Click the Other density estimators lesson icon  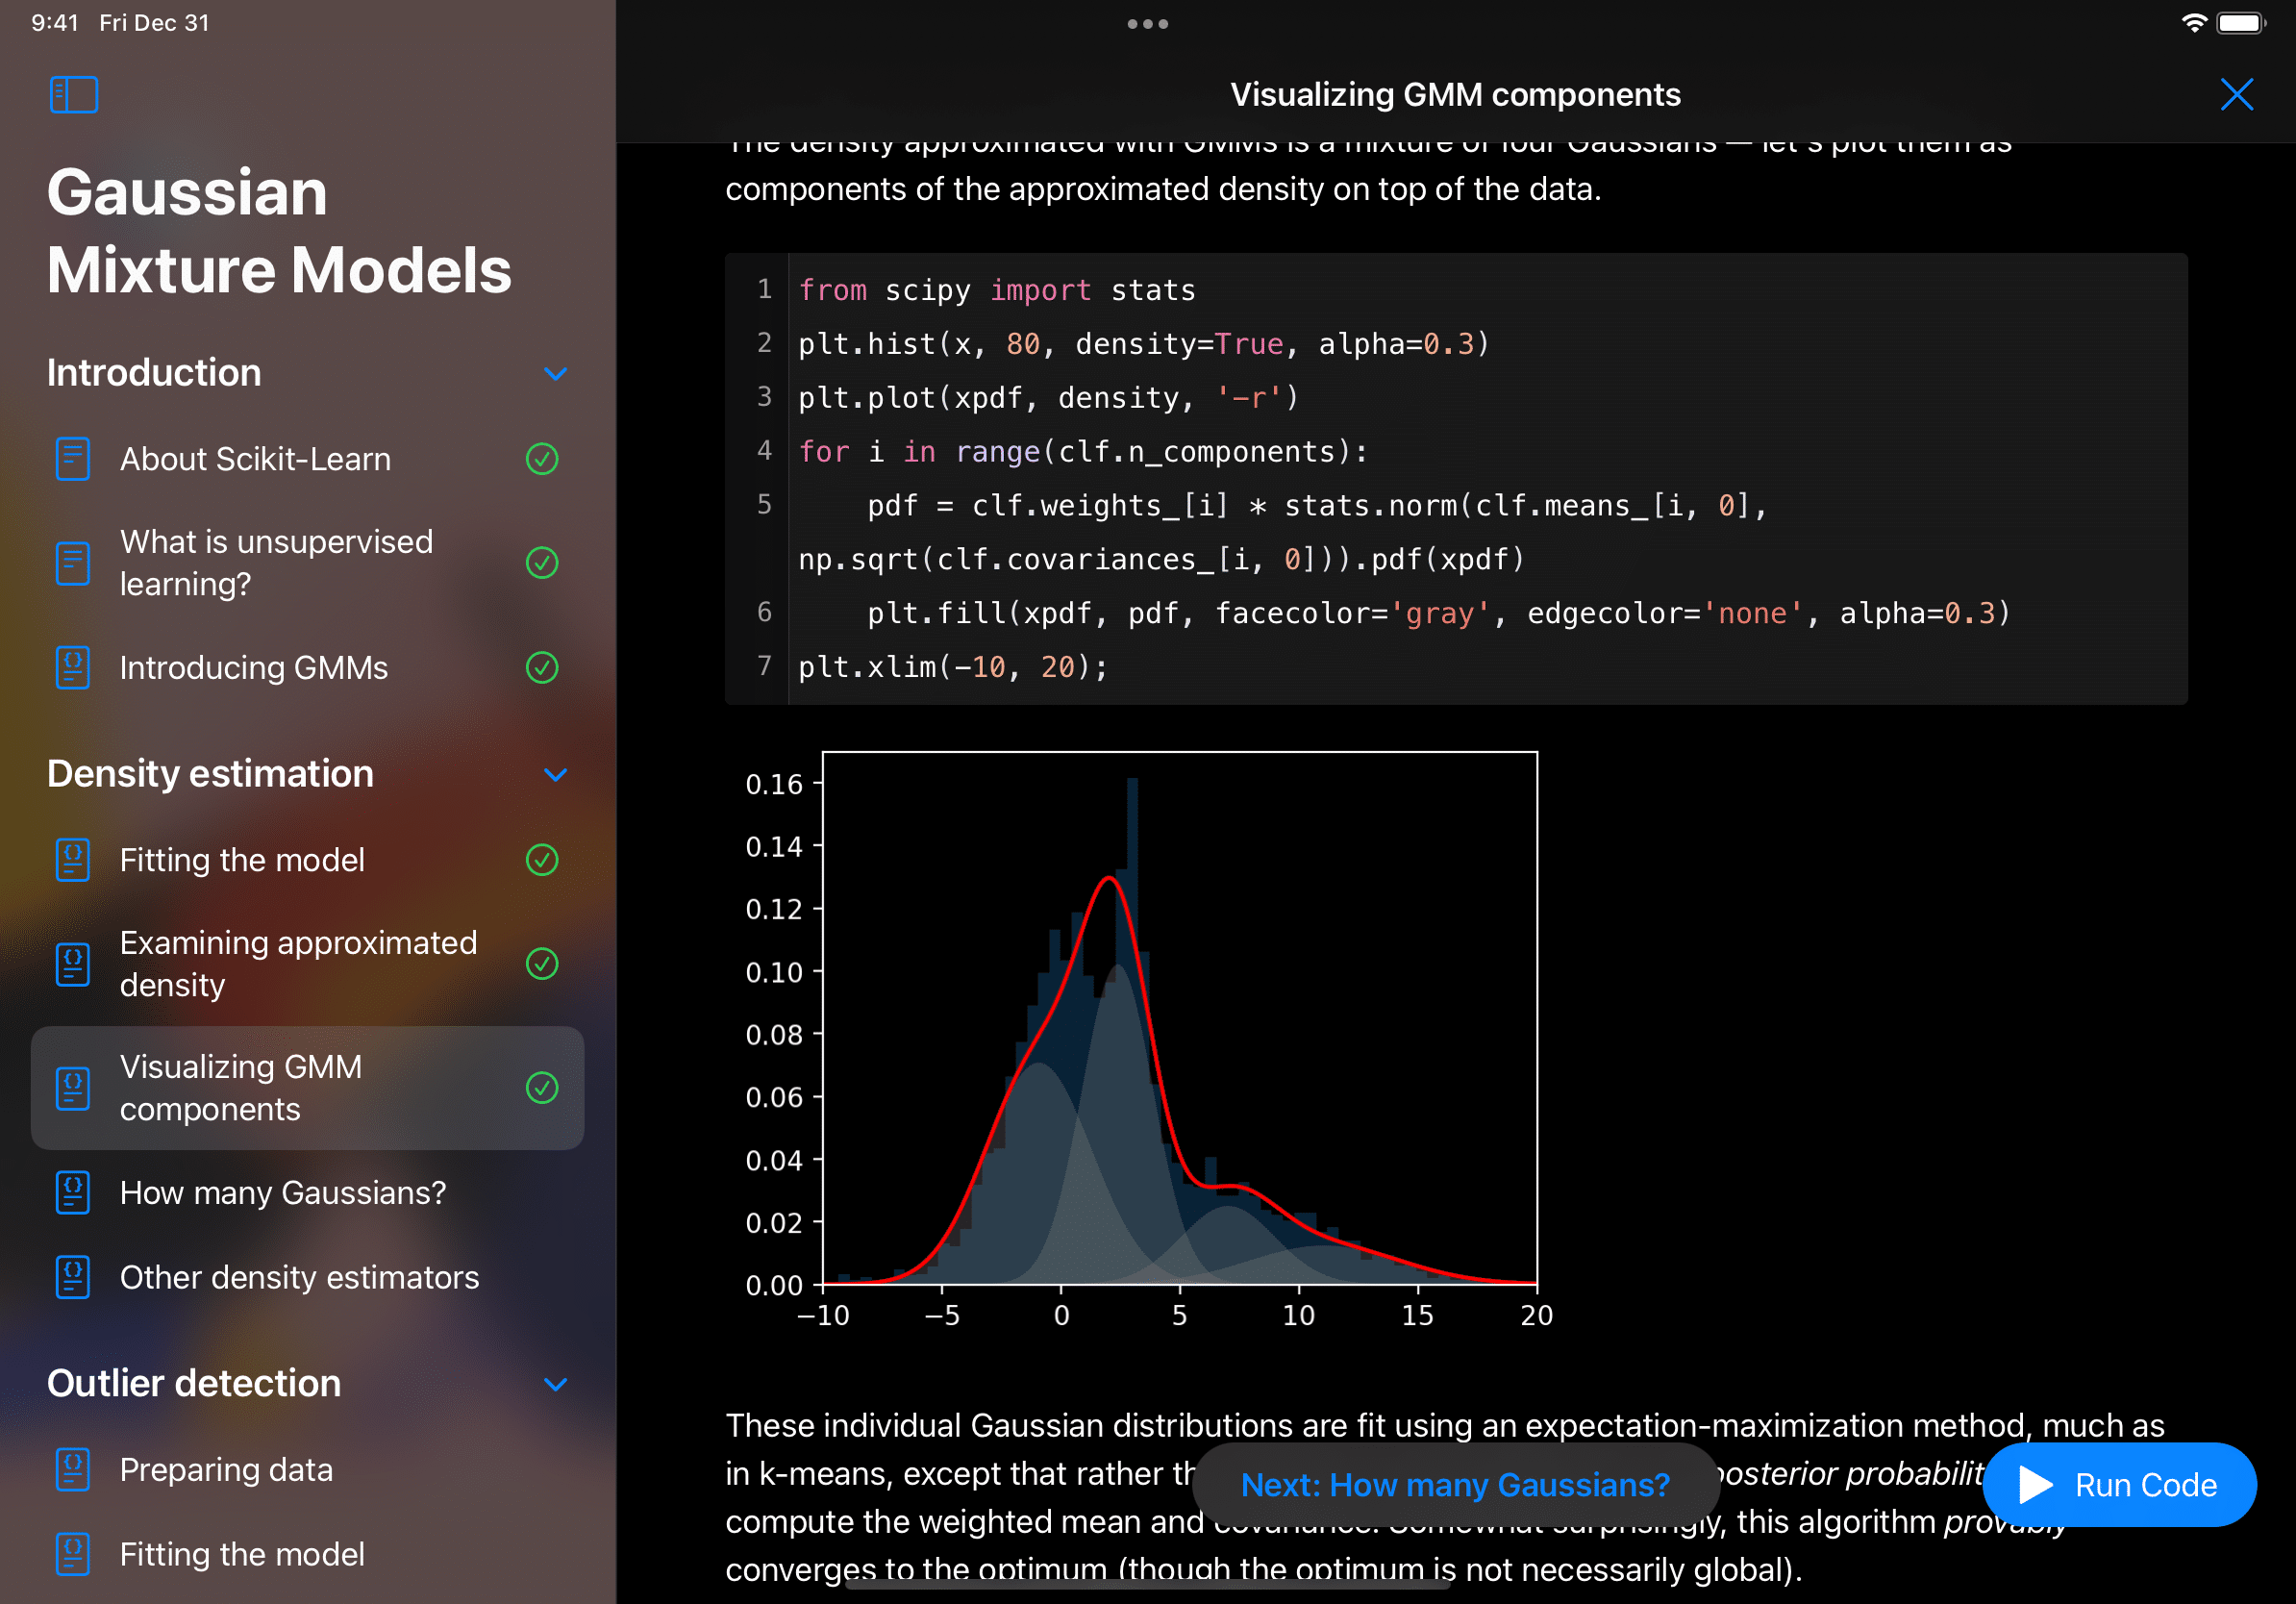[x=71, y=1276]
